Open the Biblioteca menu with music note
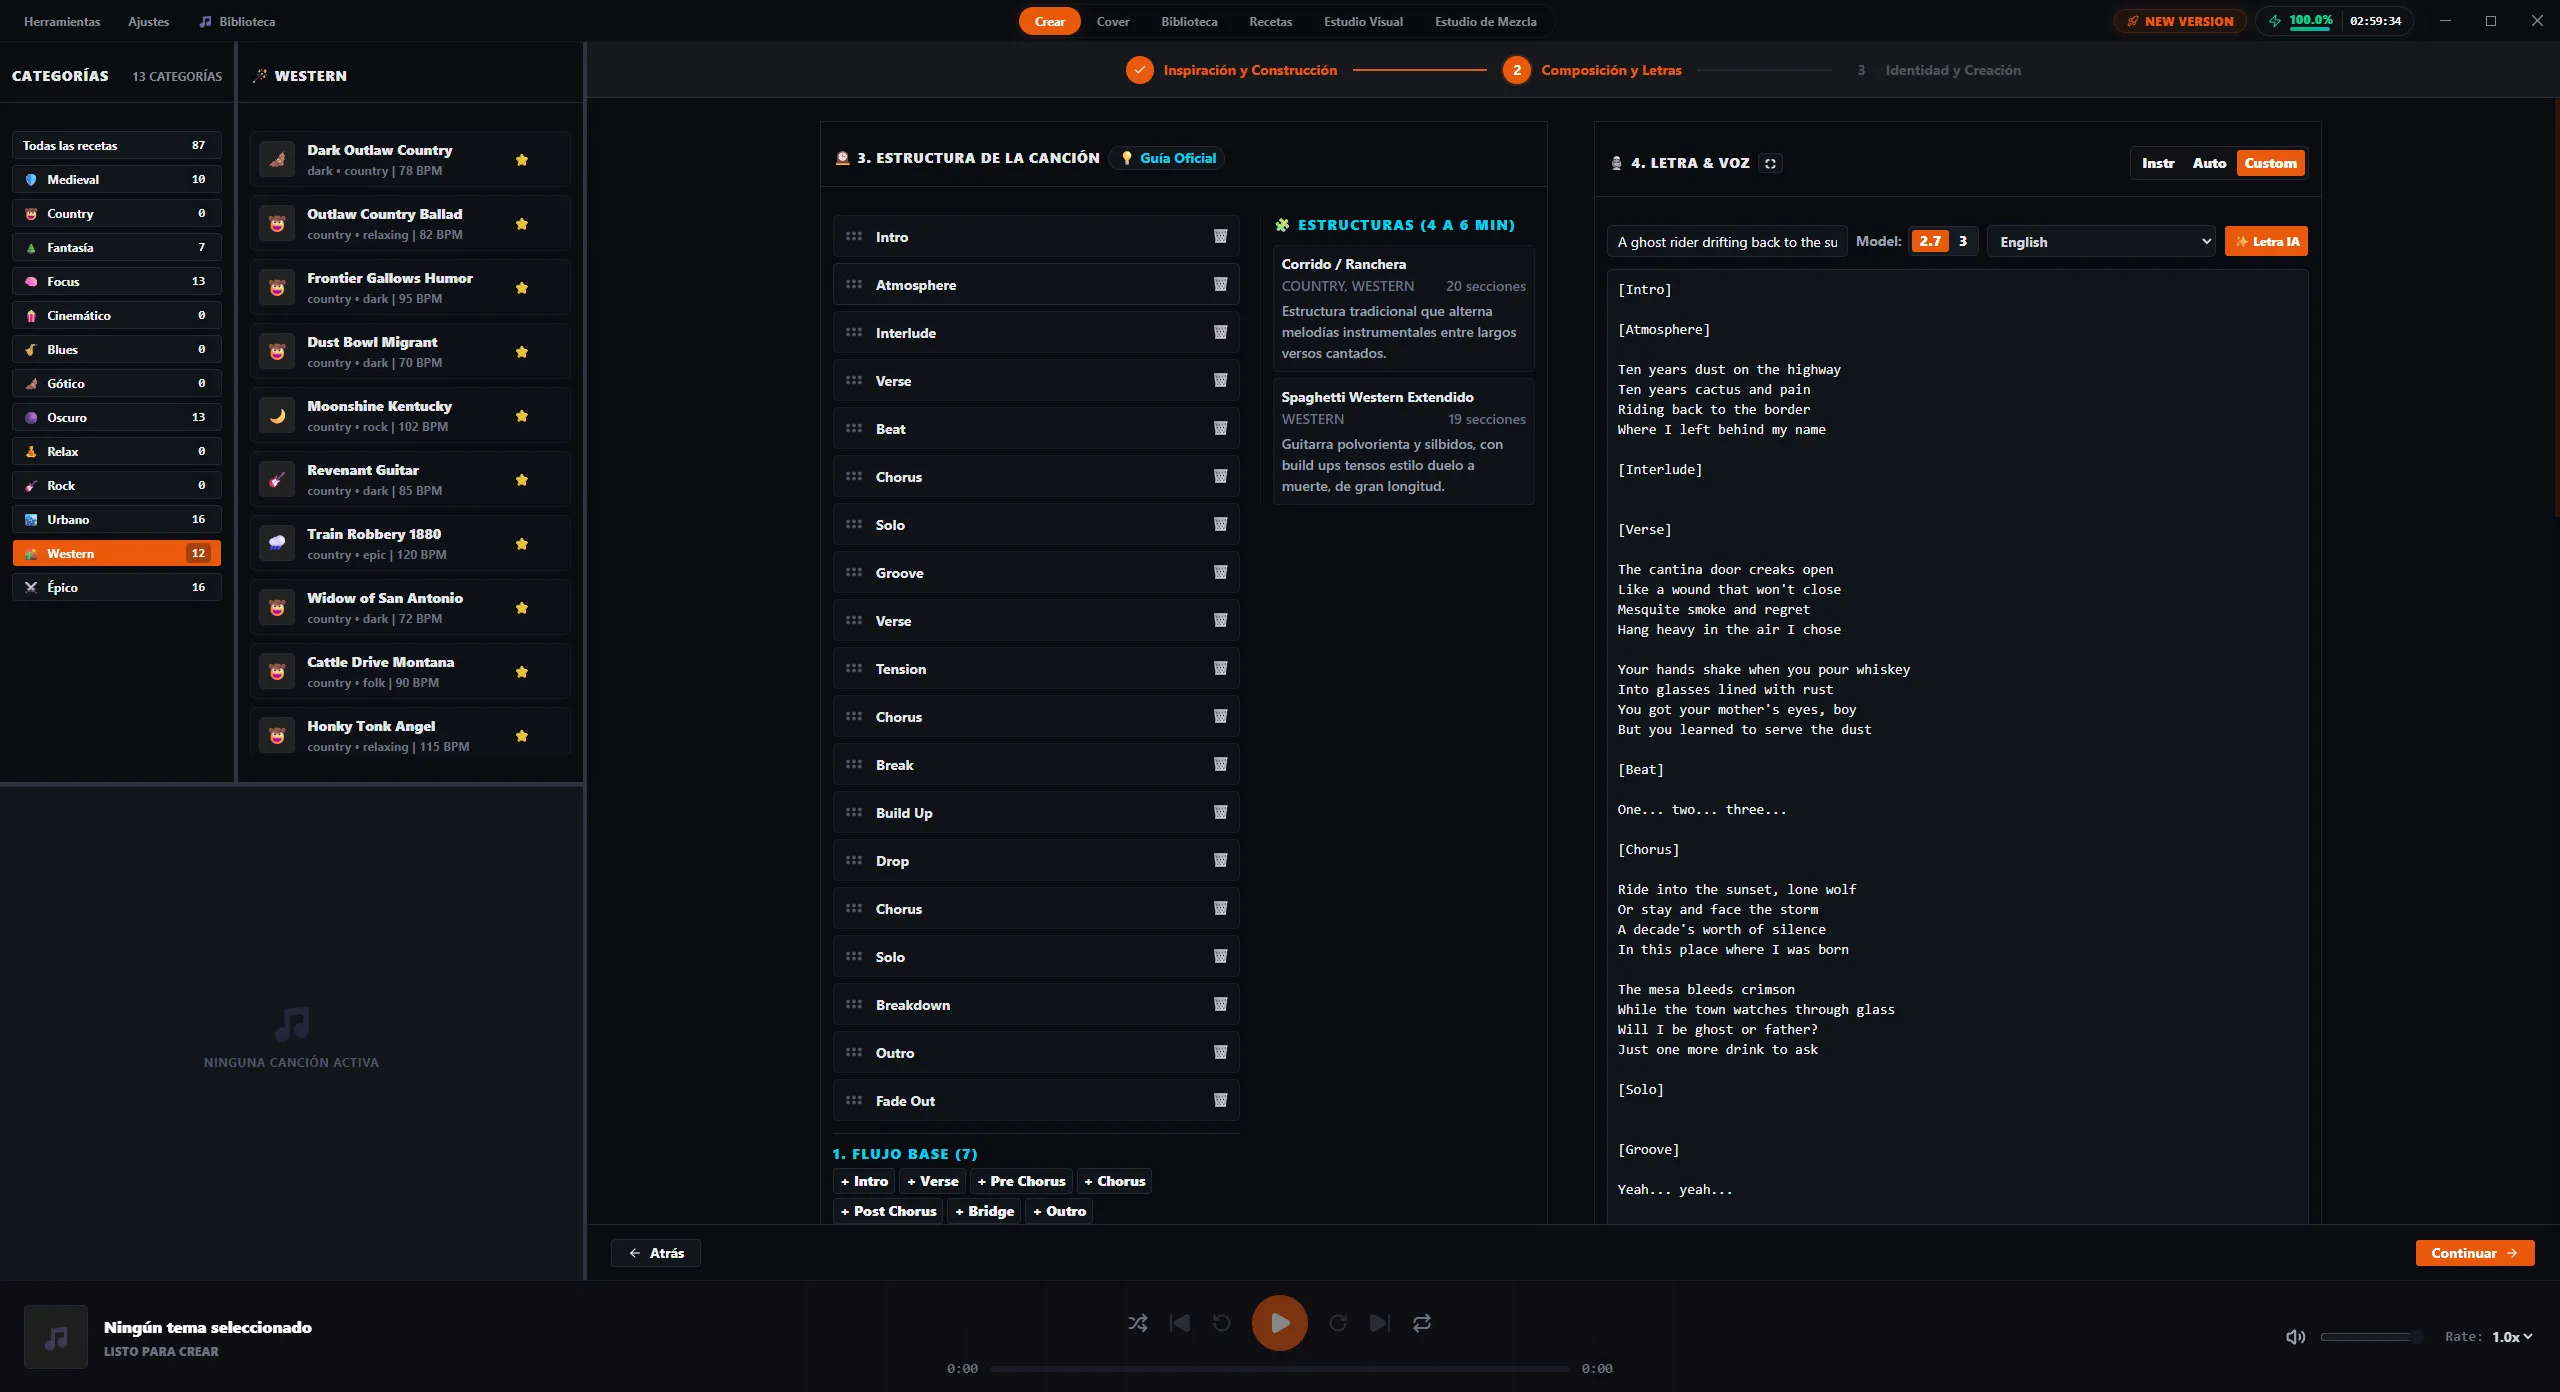Image resolution: width=2560 pixels, height=1392 pixels. click(237, 21)
